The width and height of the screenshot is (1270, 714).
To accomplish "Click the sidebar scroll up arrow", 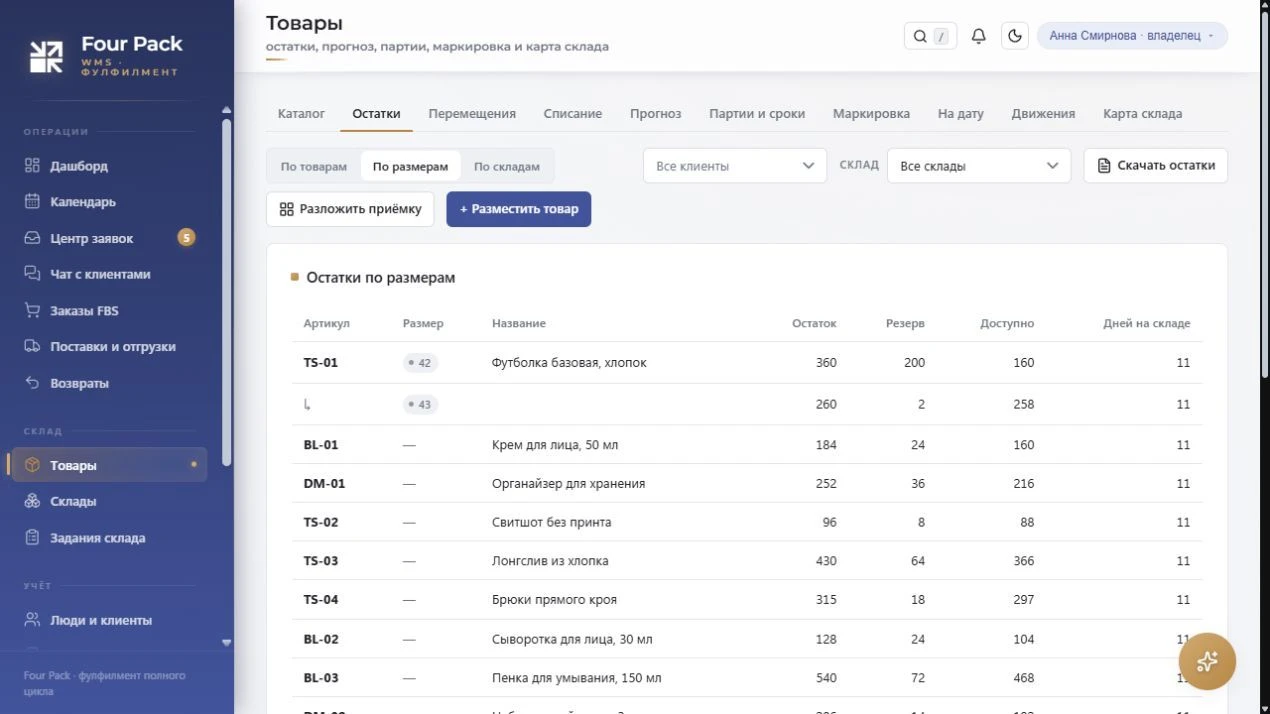I will coord(226,110).
